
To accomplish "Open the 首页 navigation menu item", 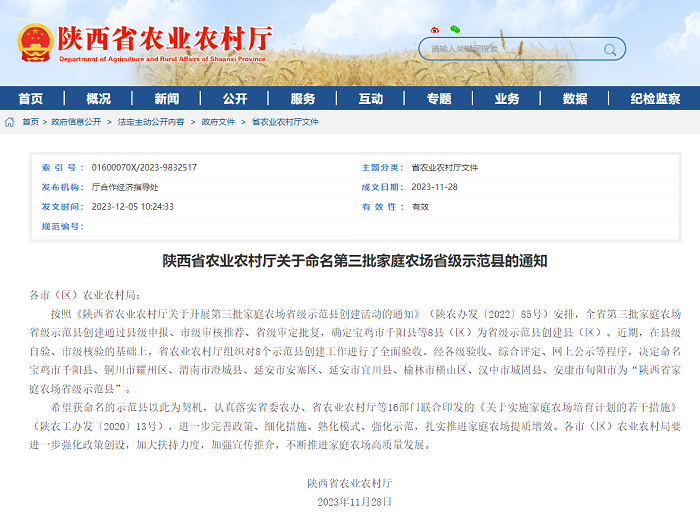I will pos(31,99).
